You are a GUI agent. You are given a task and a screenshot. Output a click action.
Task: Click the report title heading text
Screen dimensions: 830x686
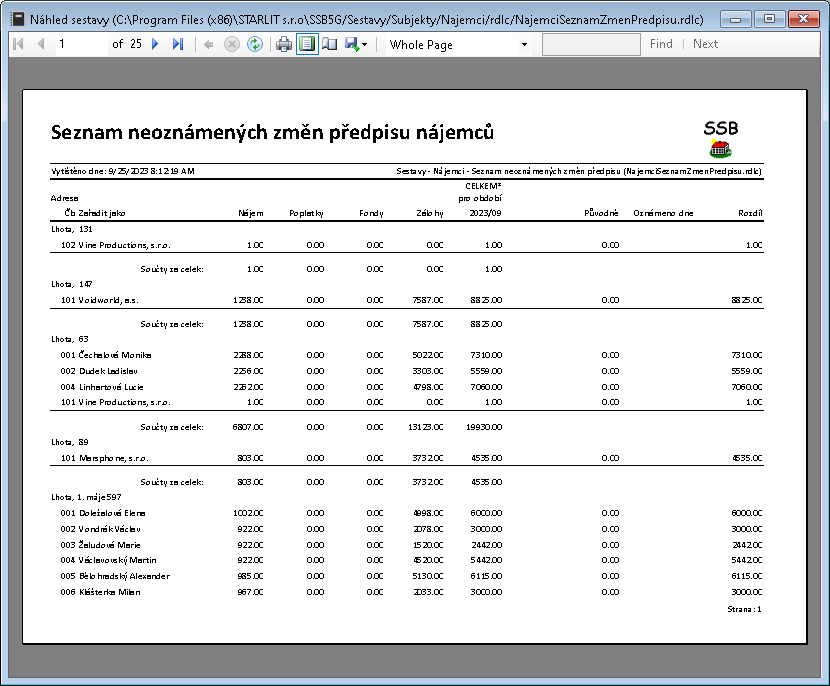click(272, 133)
